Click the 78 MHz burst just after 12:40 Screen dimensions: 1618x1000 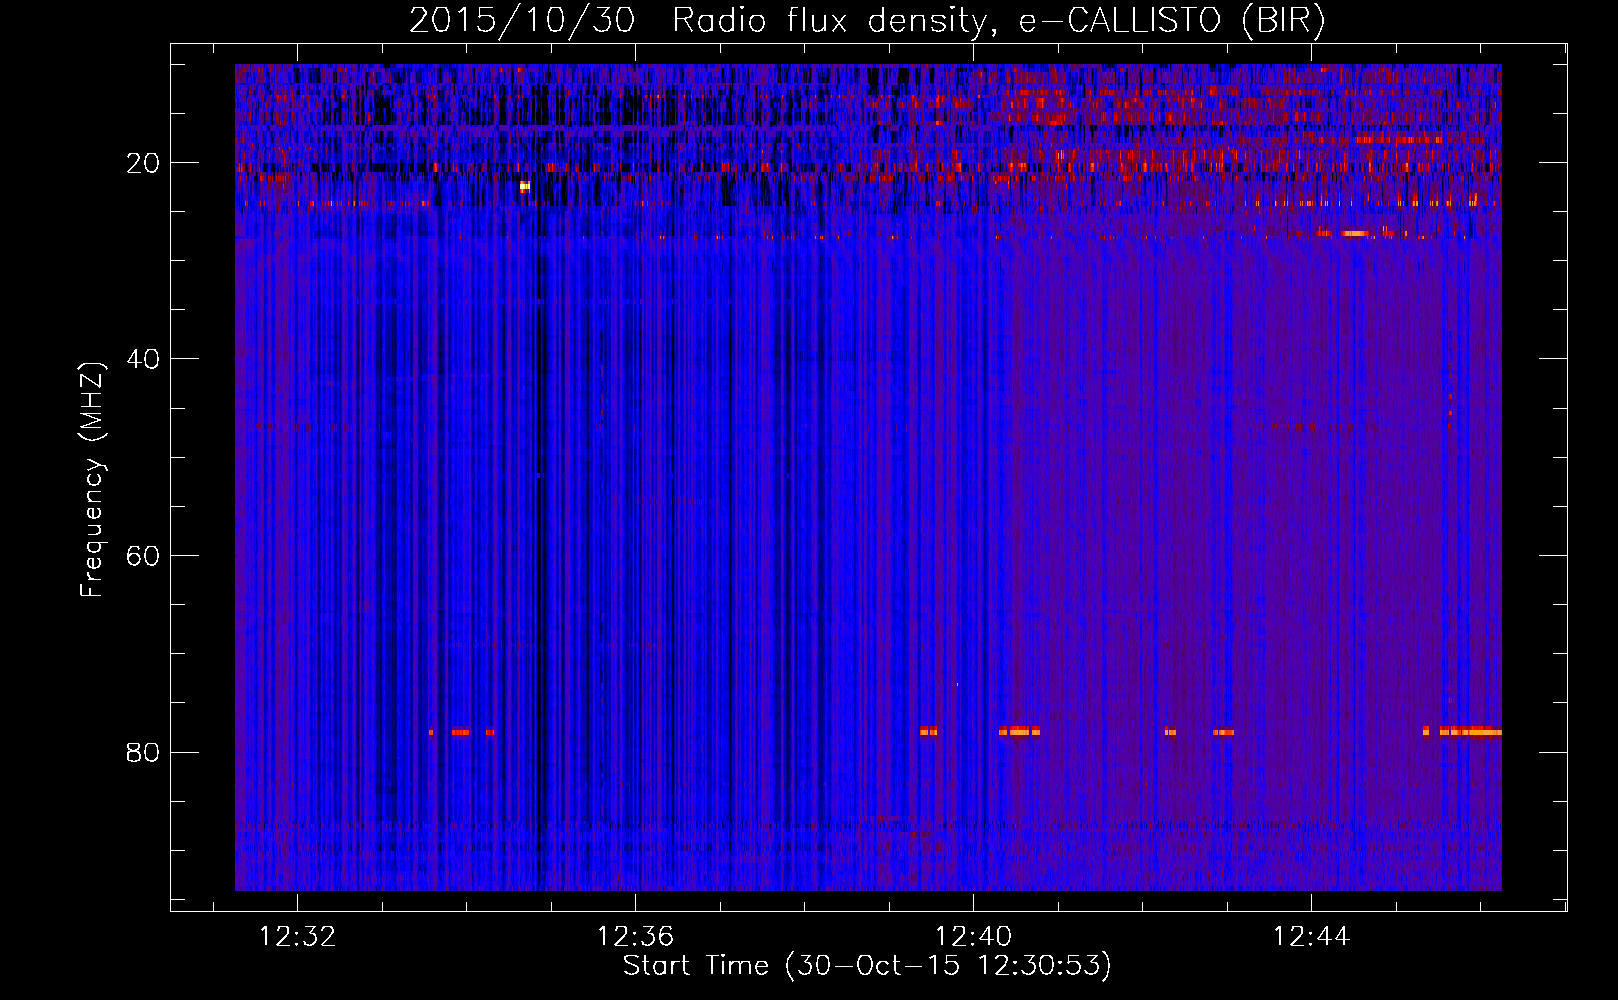(1019, 731)
